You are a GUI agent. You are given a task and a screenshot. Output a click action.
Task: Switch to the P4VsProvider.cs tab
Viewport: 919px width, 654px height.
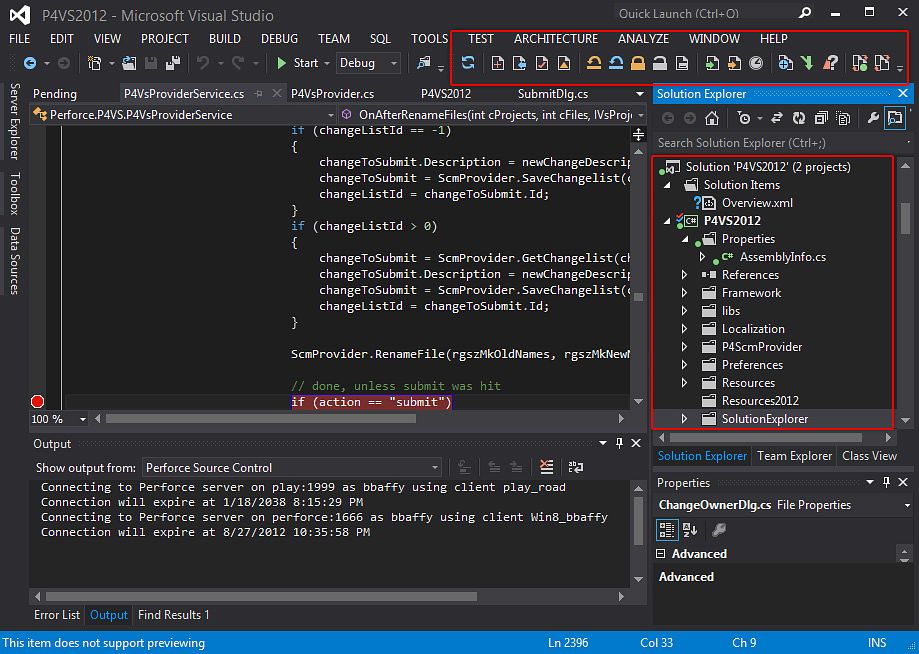point(332,93)
